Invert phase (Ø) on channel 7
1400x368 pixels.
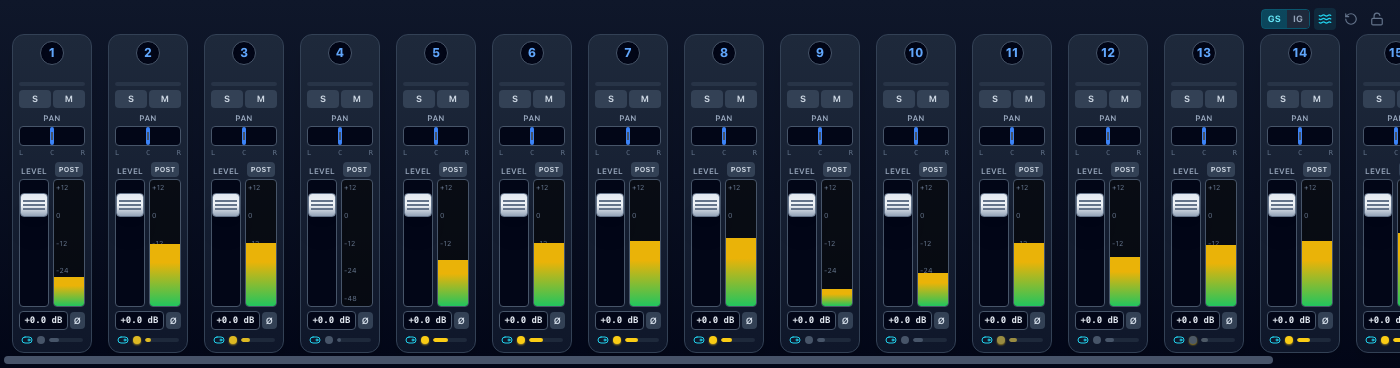tap(653, 320)
